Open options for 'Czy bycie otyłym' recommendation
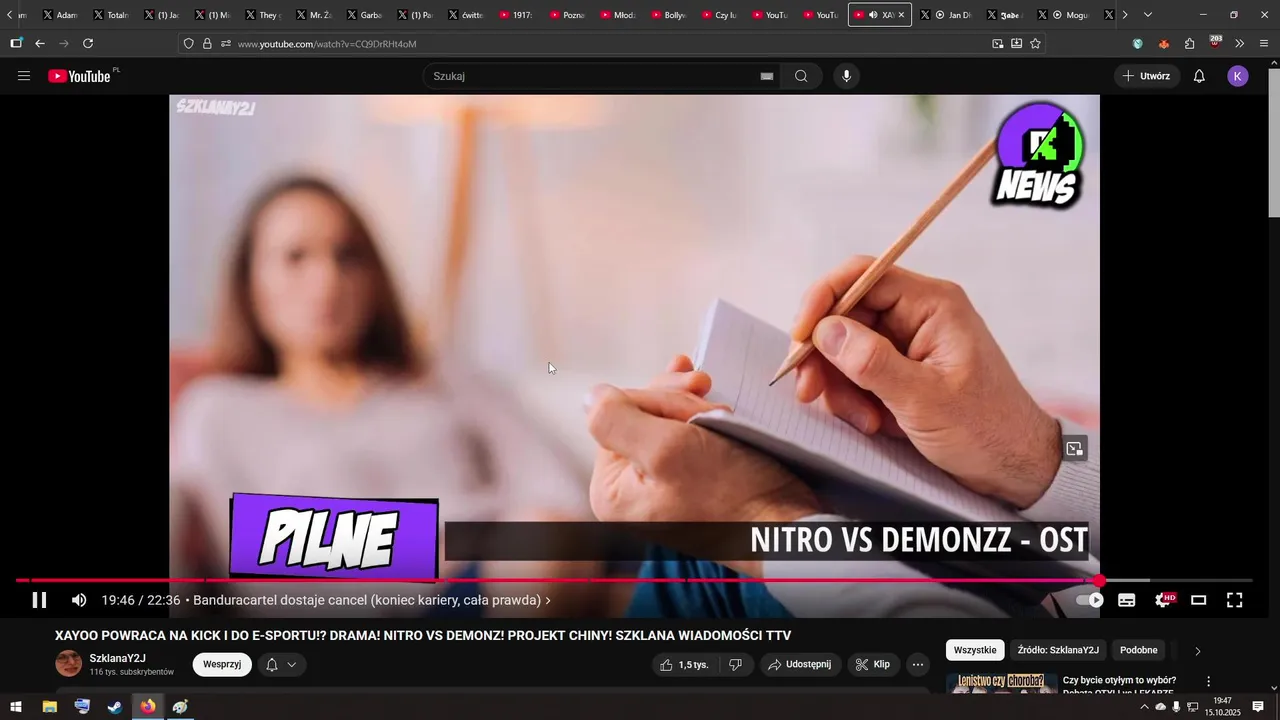The height and width of the screenshot is (720, 1280). pos(1208,681)
